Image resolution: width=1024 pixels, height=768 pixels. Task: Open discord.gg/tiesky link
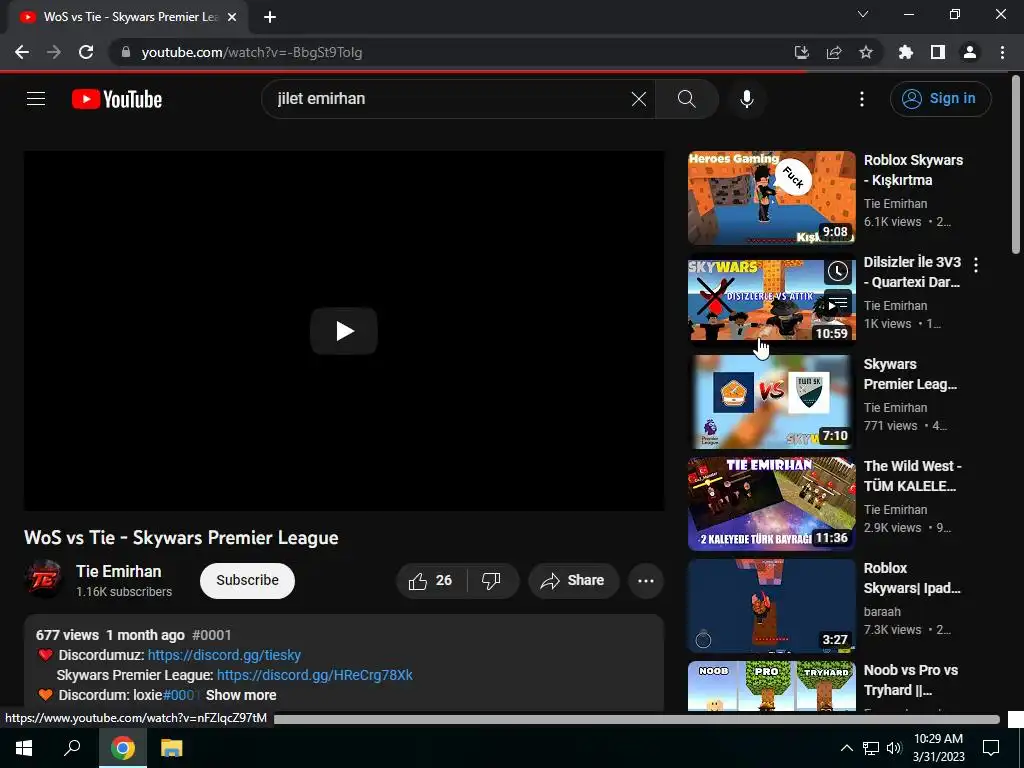click(224, 655)
